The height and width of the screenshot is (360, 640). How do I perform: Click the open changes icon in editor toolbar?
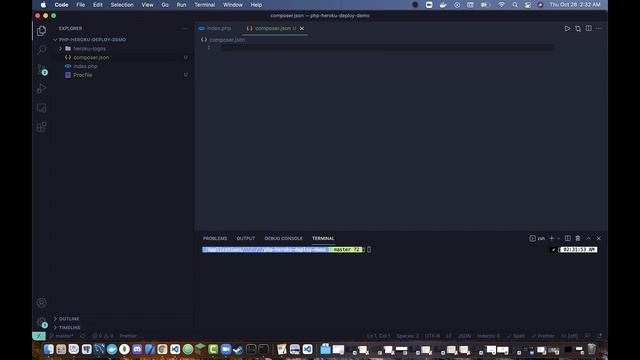coord(578,29)
